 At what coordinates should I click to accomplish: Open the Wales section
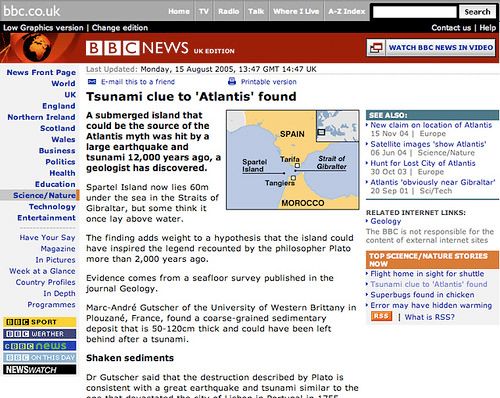tap(63, 139)
